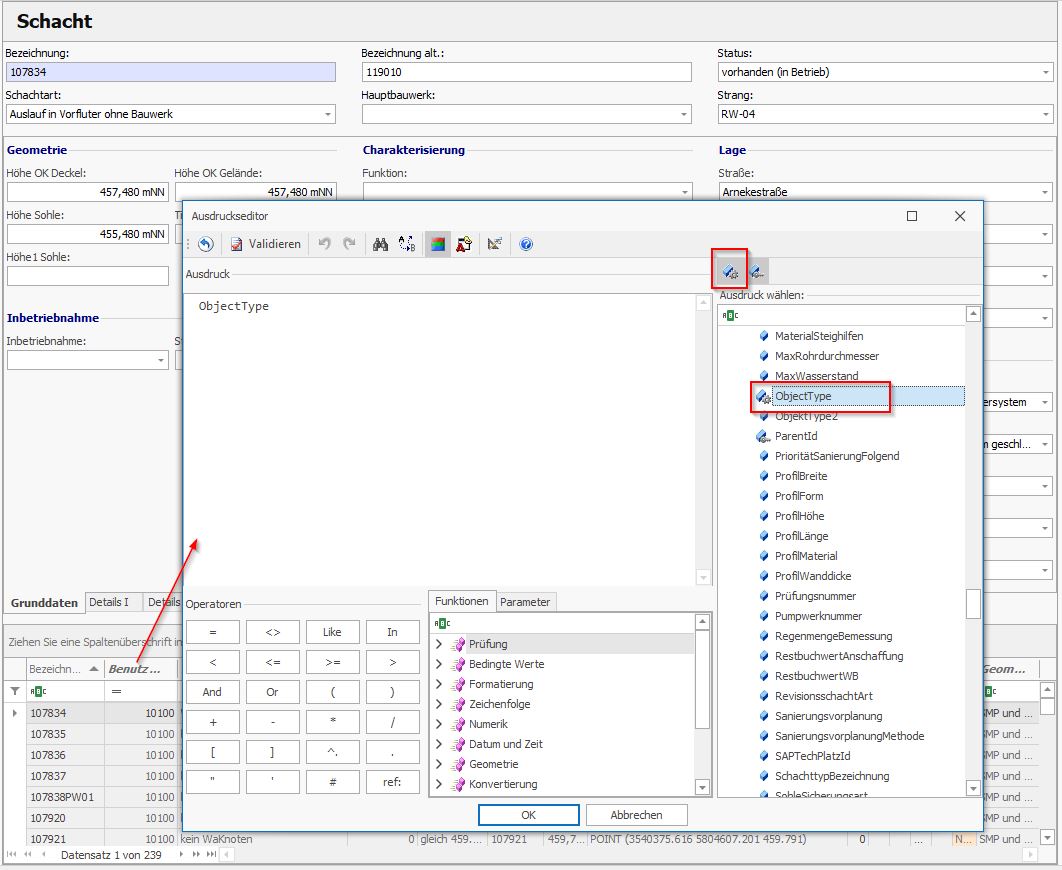Switch to the Details I tab
This screenshot has height=870, width=1062.
pos(109,602)
